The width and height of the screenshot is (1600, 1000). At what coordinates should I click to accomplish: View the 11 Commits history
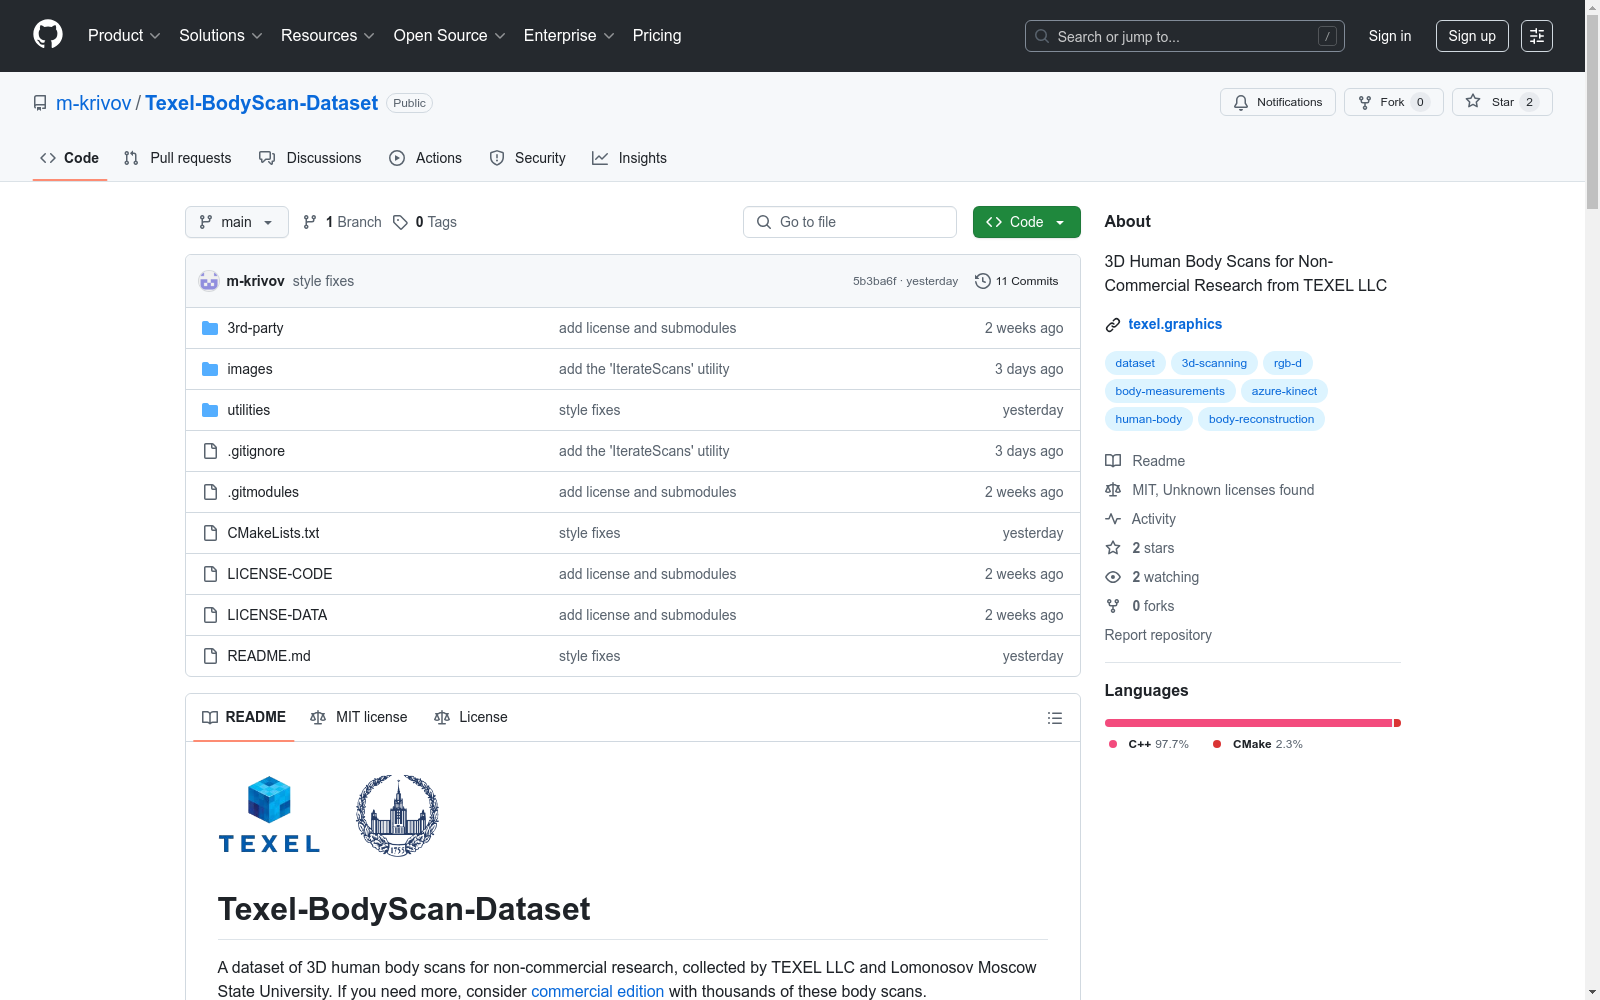[x=1017, y=281]
